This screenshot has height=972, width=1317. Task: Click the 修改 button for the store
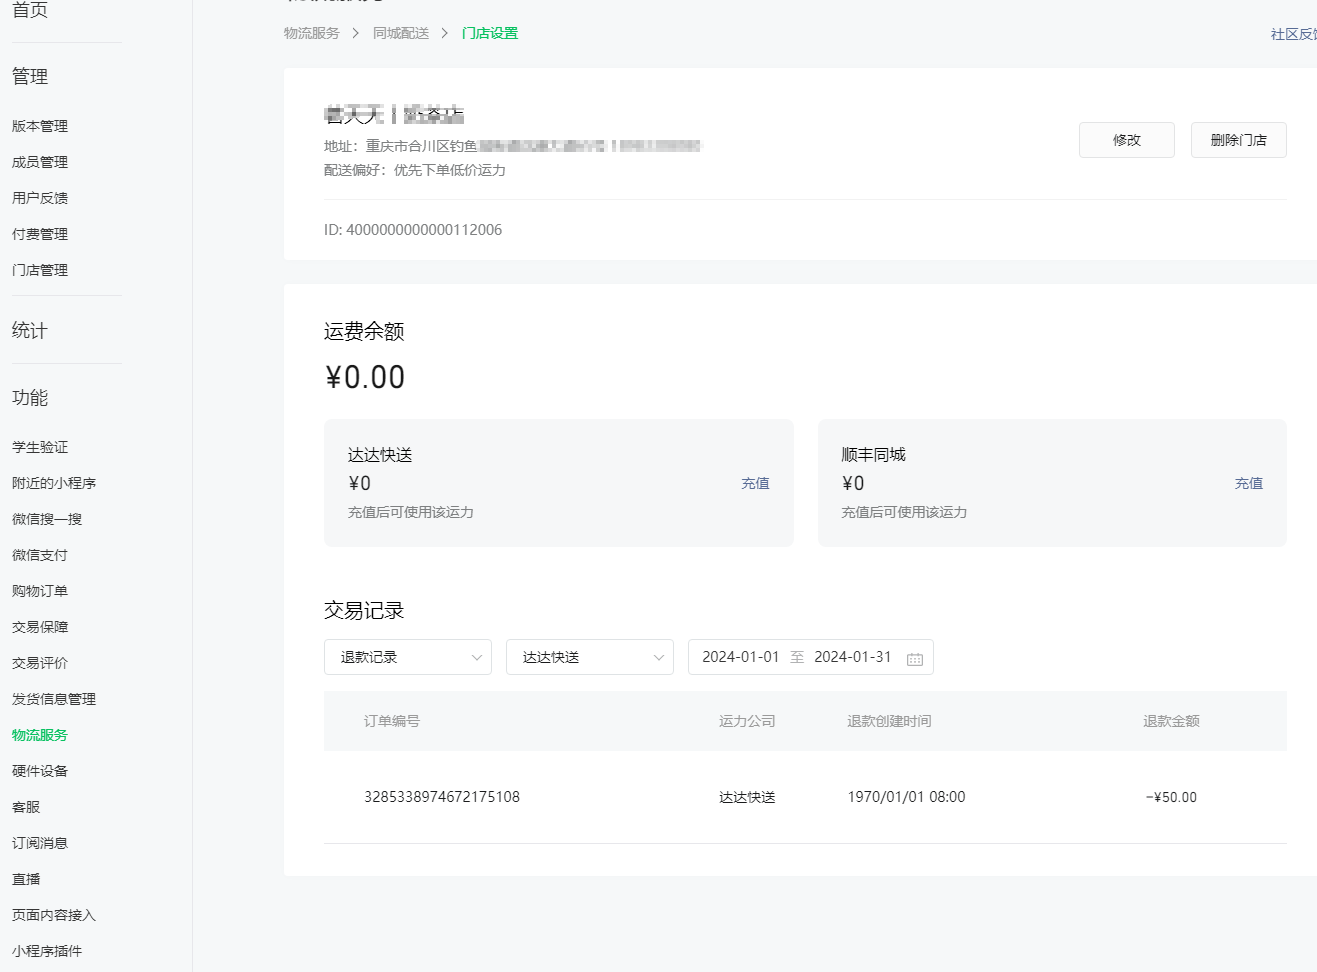point(1127,140)
